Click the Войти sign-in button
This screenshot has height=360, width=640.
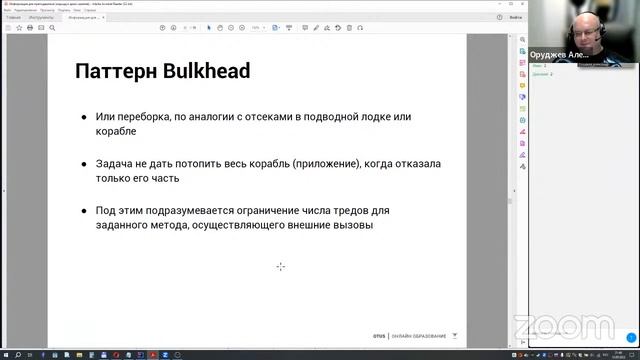[x=516, y=18]
